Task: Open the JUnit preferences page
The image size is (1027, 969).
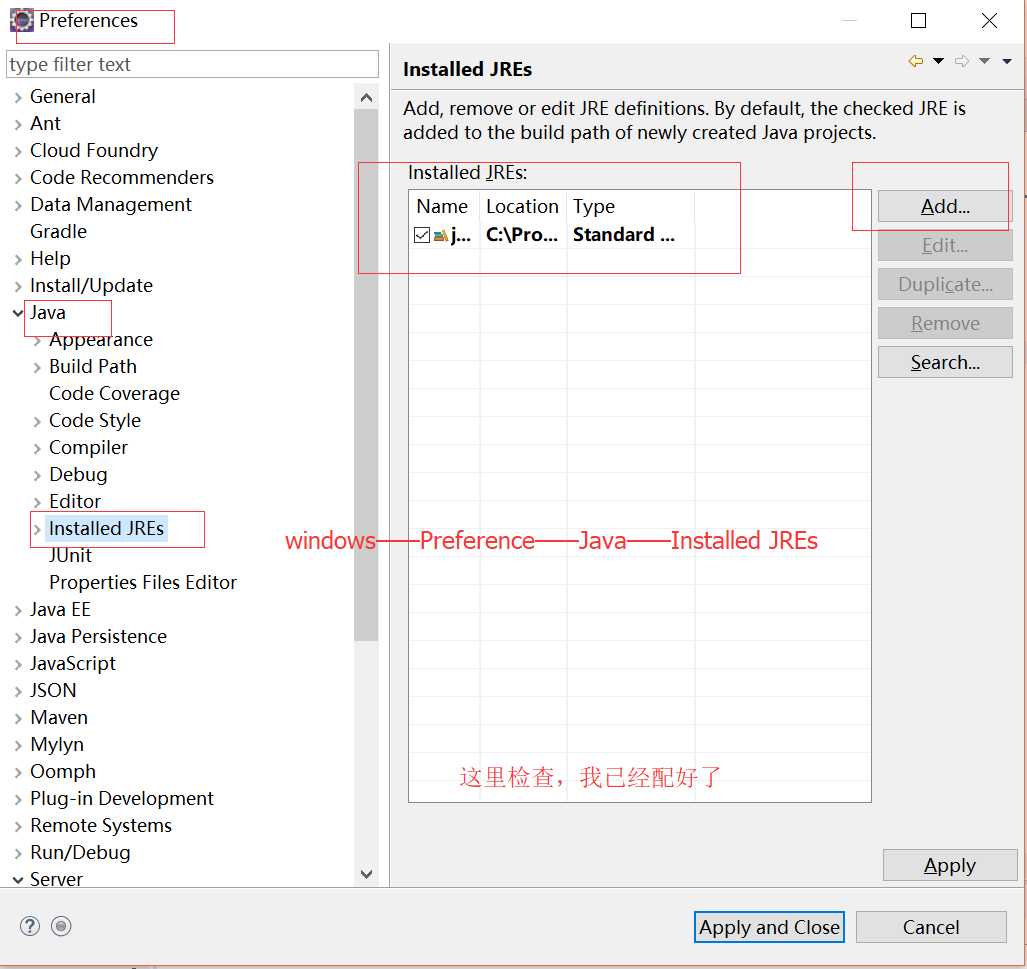Action: tap(70, 556)
